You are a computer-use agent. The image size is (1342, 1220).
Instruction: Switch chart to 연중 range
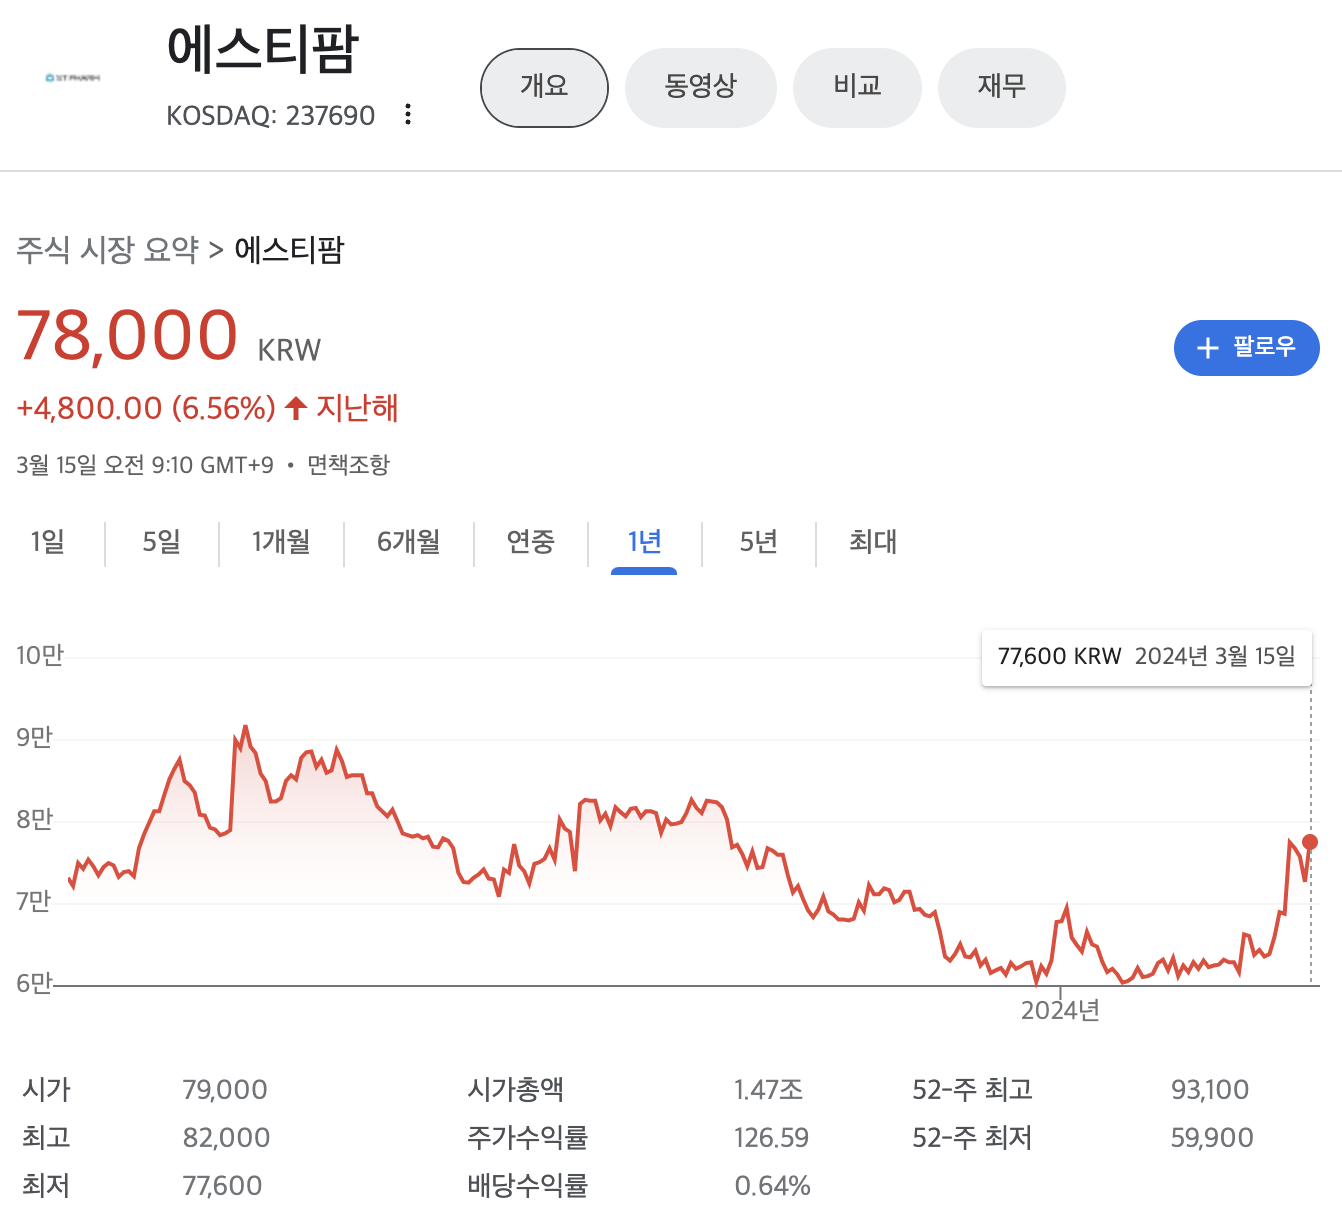pos(530,542)
